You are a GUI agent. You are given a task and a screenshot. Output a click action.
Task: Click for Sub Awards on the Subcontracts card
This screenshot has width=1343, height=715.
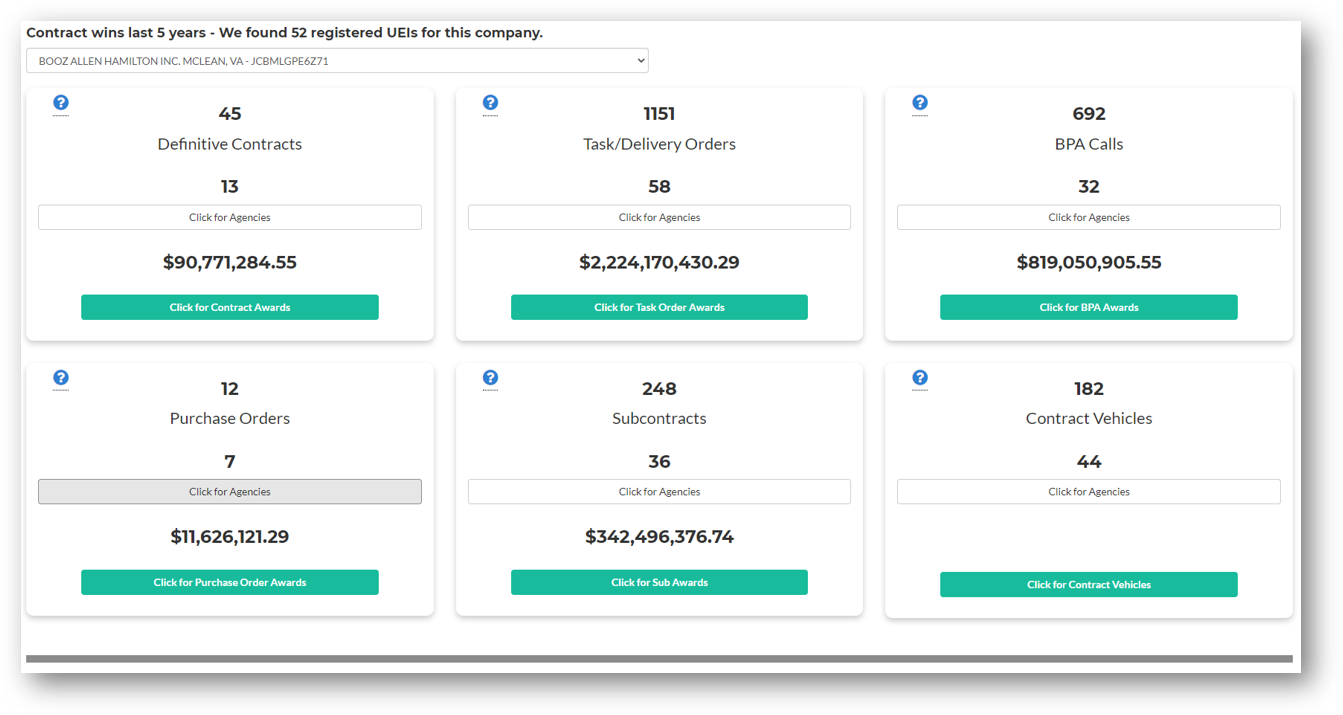(x=659, y=582)
